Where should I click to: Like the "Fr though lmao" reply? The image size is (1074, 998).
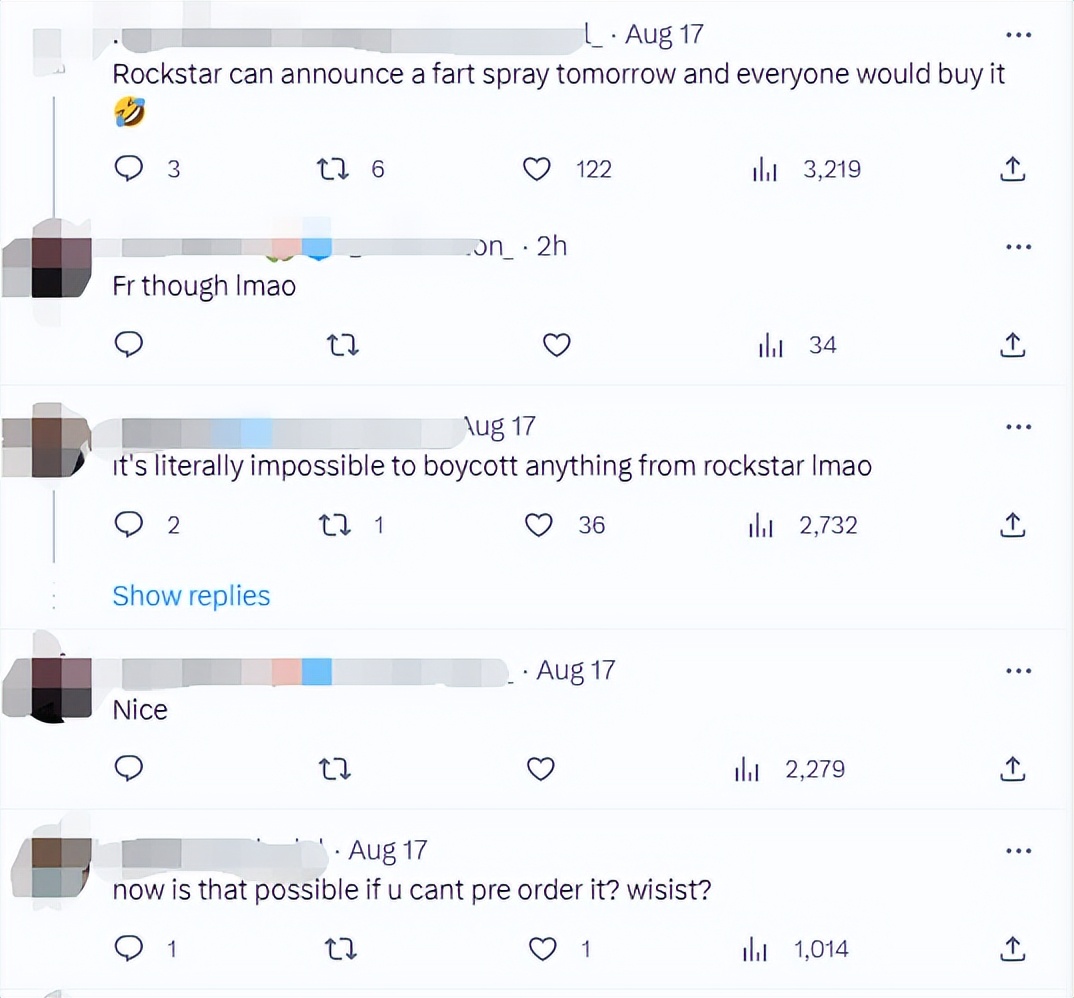click(x=556, y=345)
